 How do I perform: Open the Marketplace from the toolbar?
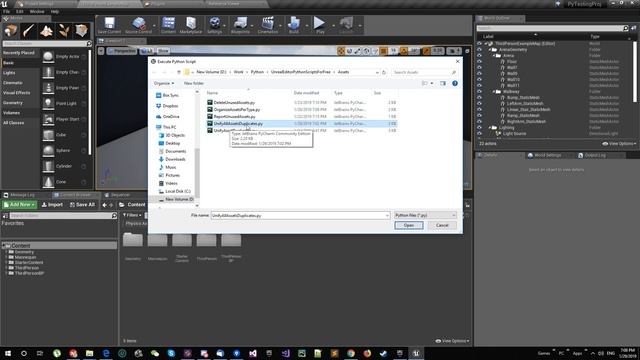point(191,25)
